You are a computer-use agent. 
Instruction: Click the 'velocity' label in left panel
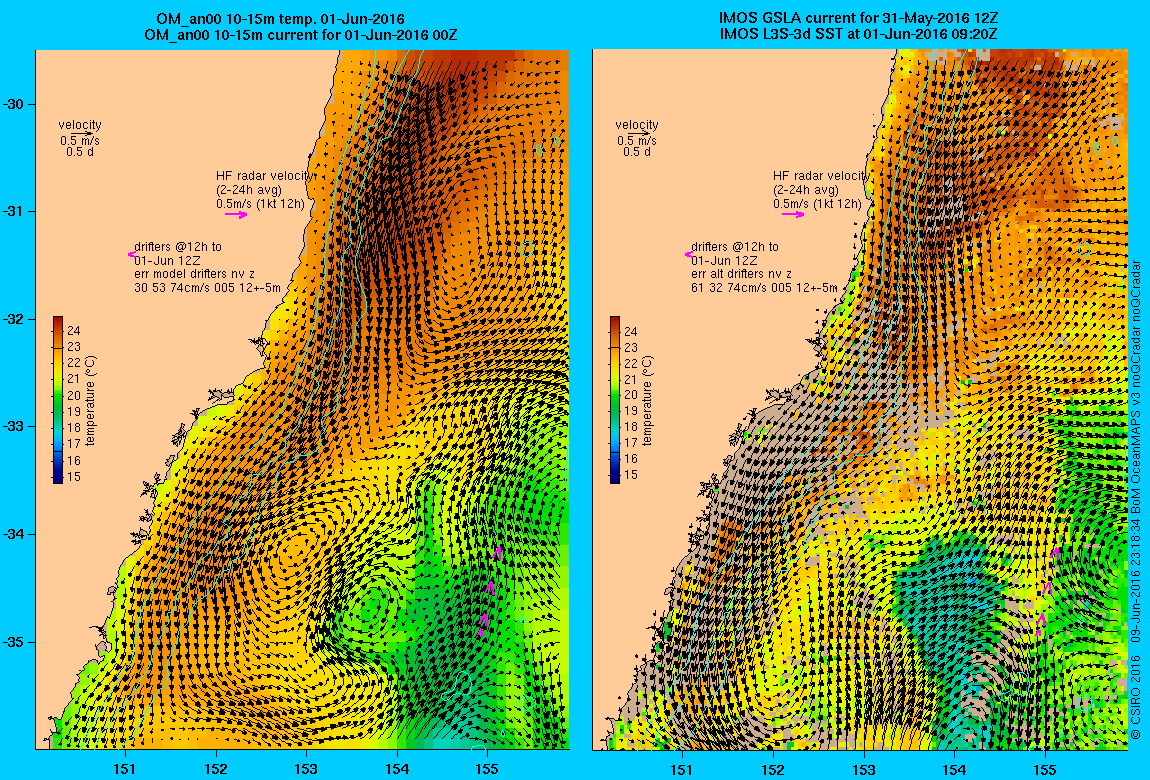[80, 125]
